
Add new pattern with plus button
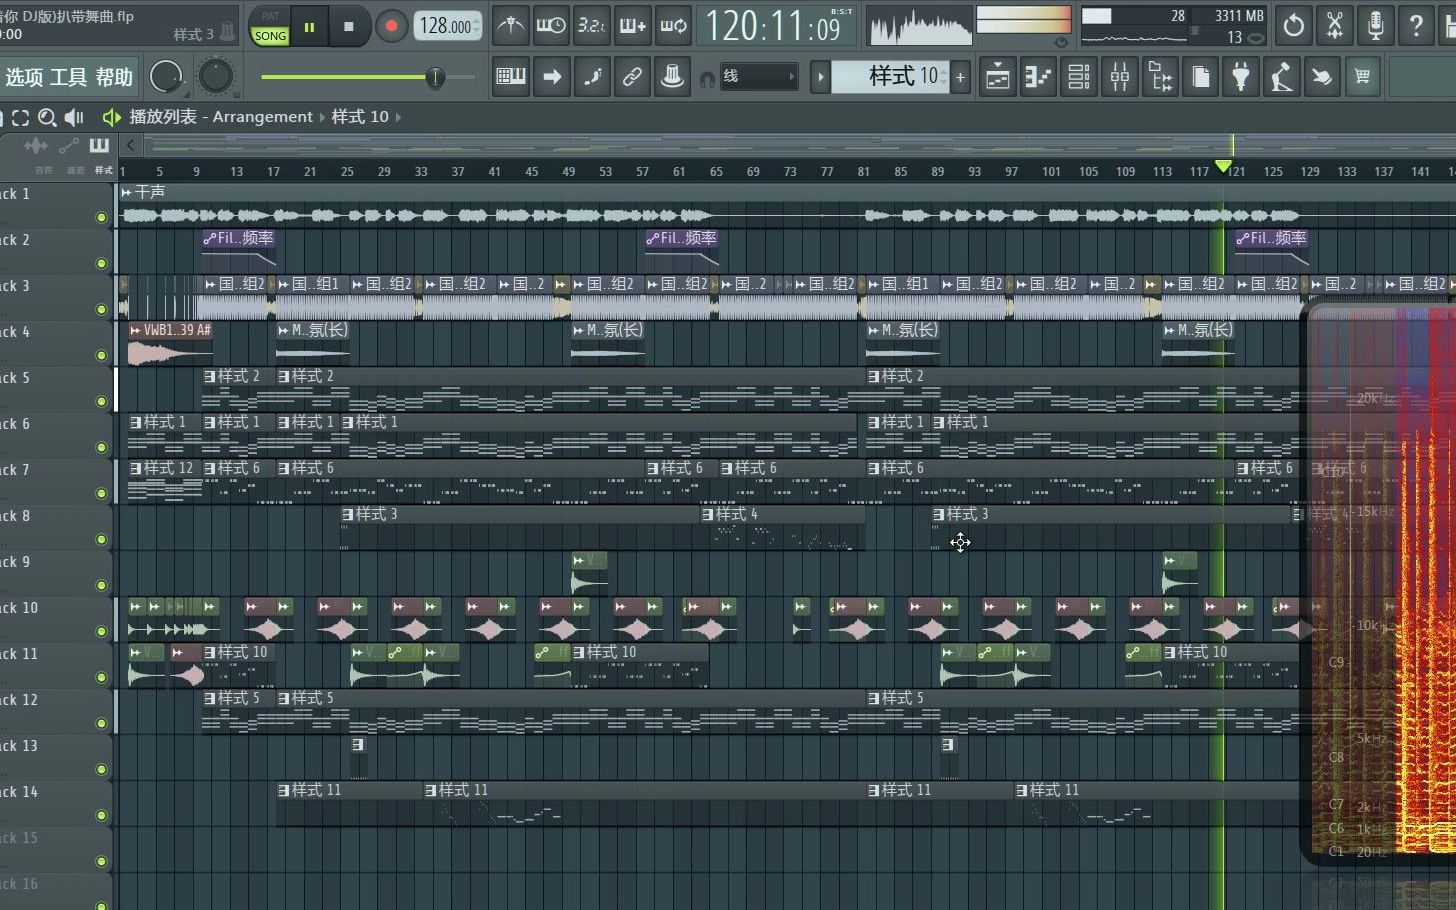tap(960, 77)
